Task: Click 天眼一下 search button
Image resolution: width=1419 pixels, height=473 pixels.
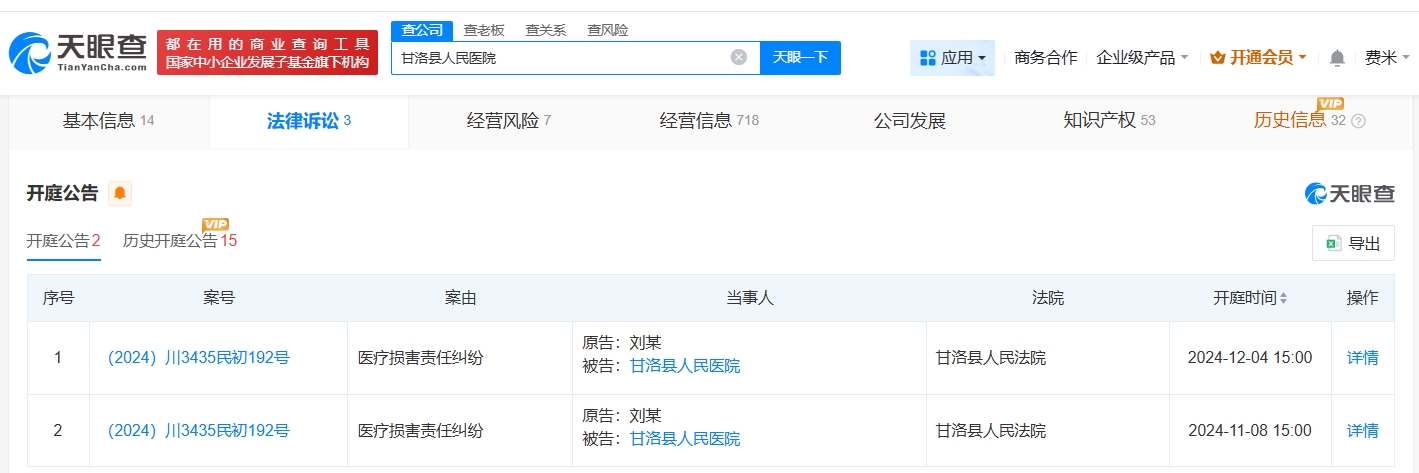Action: [x=800, y=57]
